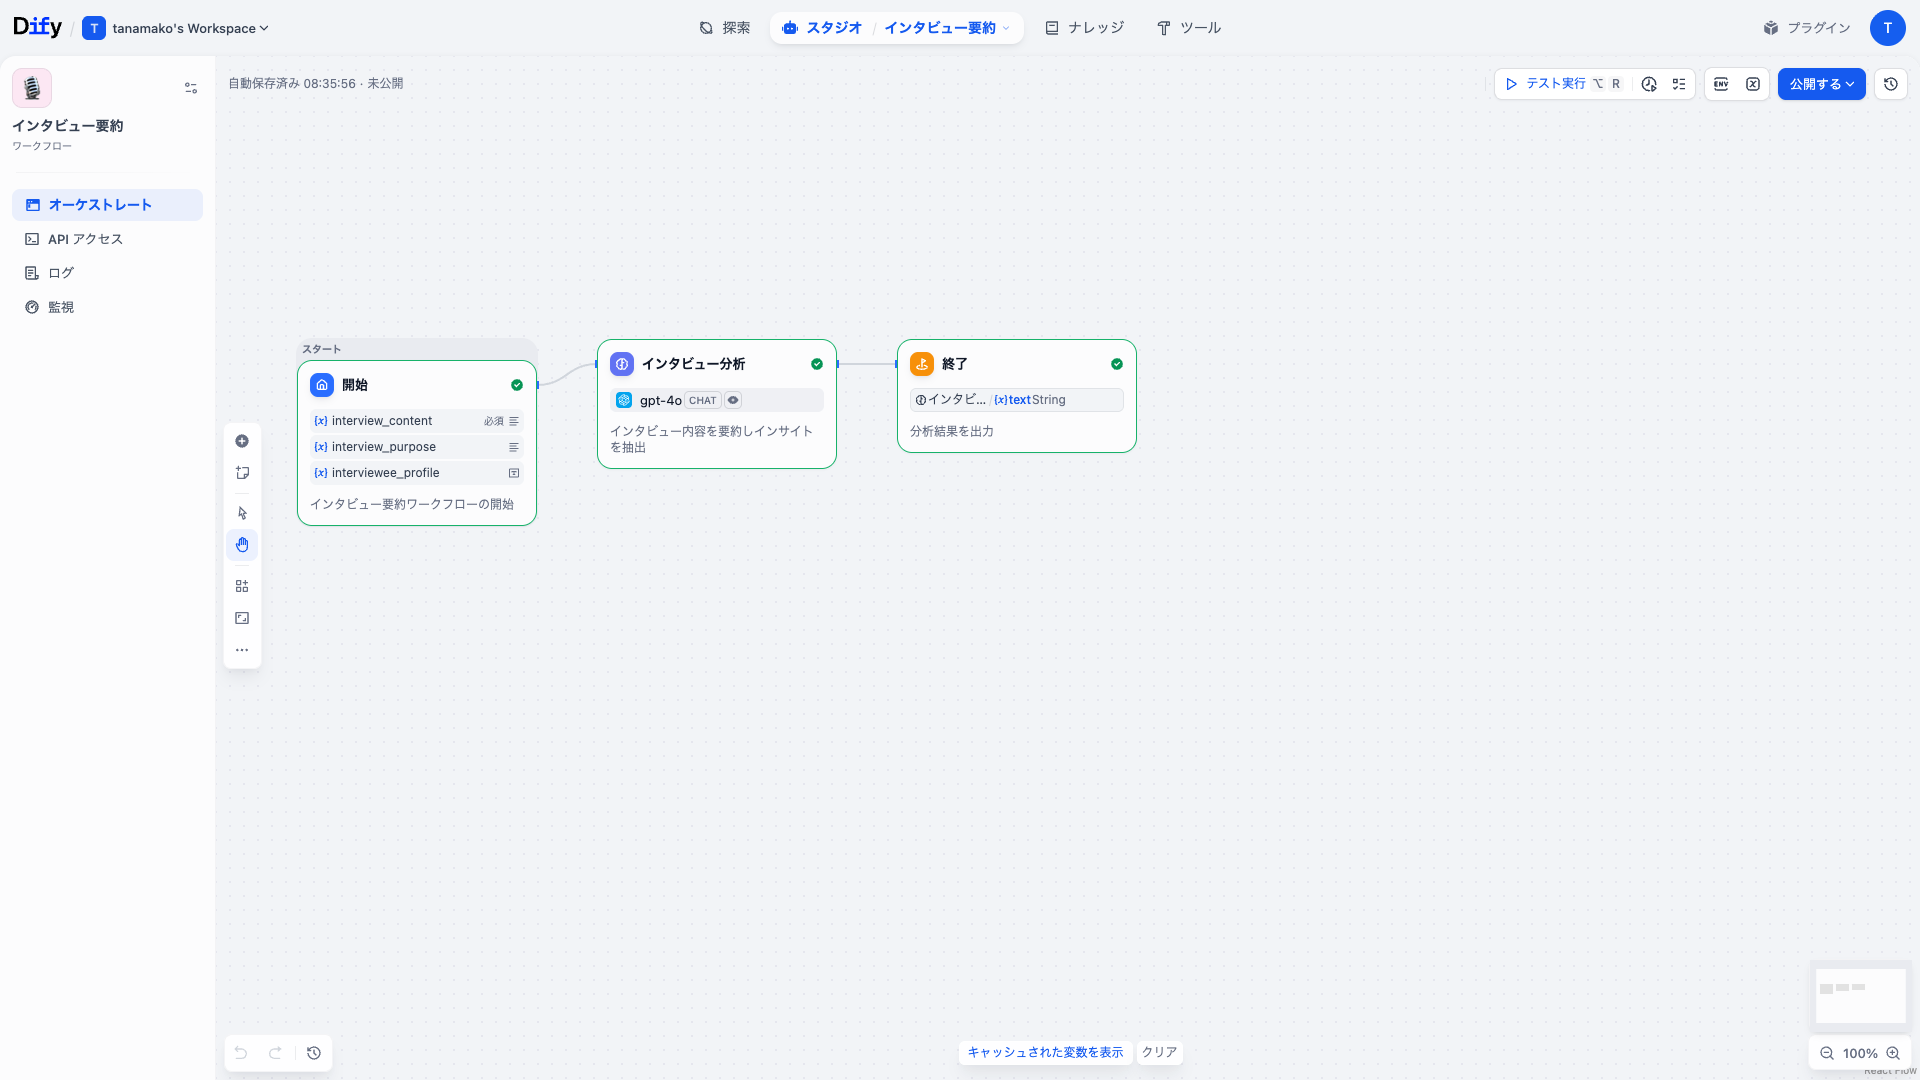Toggle the gpt-4o model visibility eye icon
This screenshot has width=1920, height=1080.
[x=733, y=399]
